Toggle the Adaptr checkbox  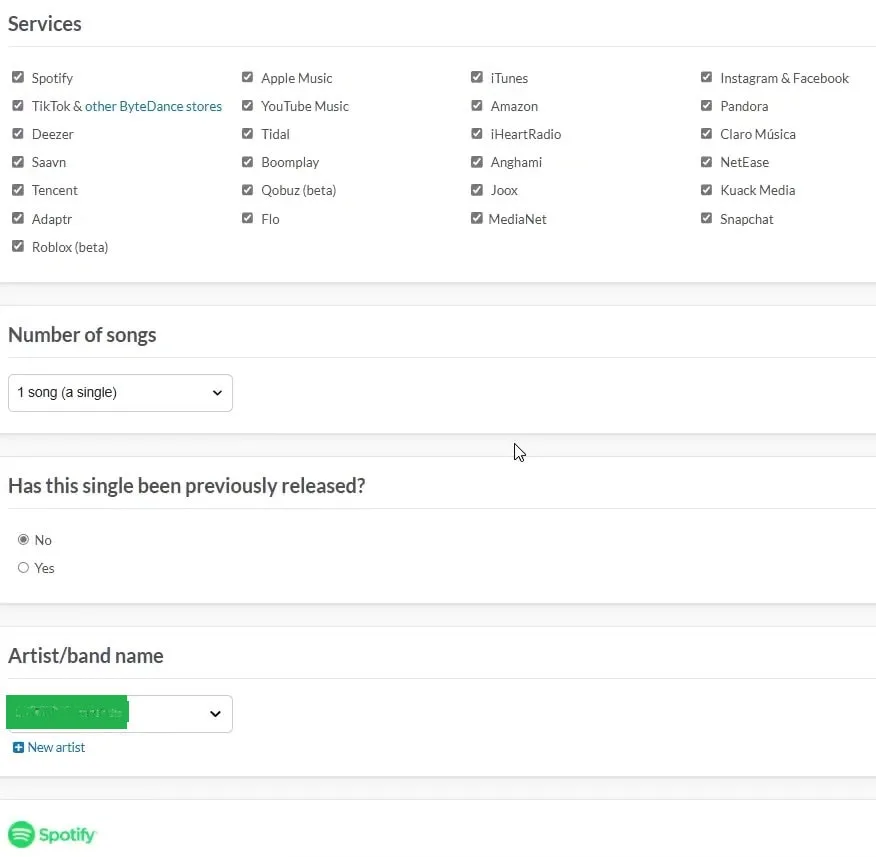[x=18, y=218]
